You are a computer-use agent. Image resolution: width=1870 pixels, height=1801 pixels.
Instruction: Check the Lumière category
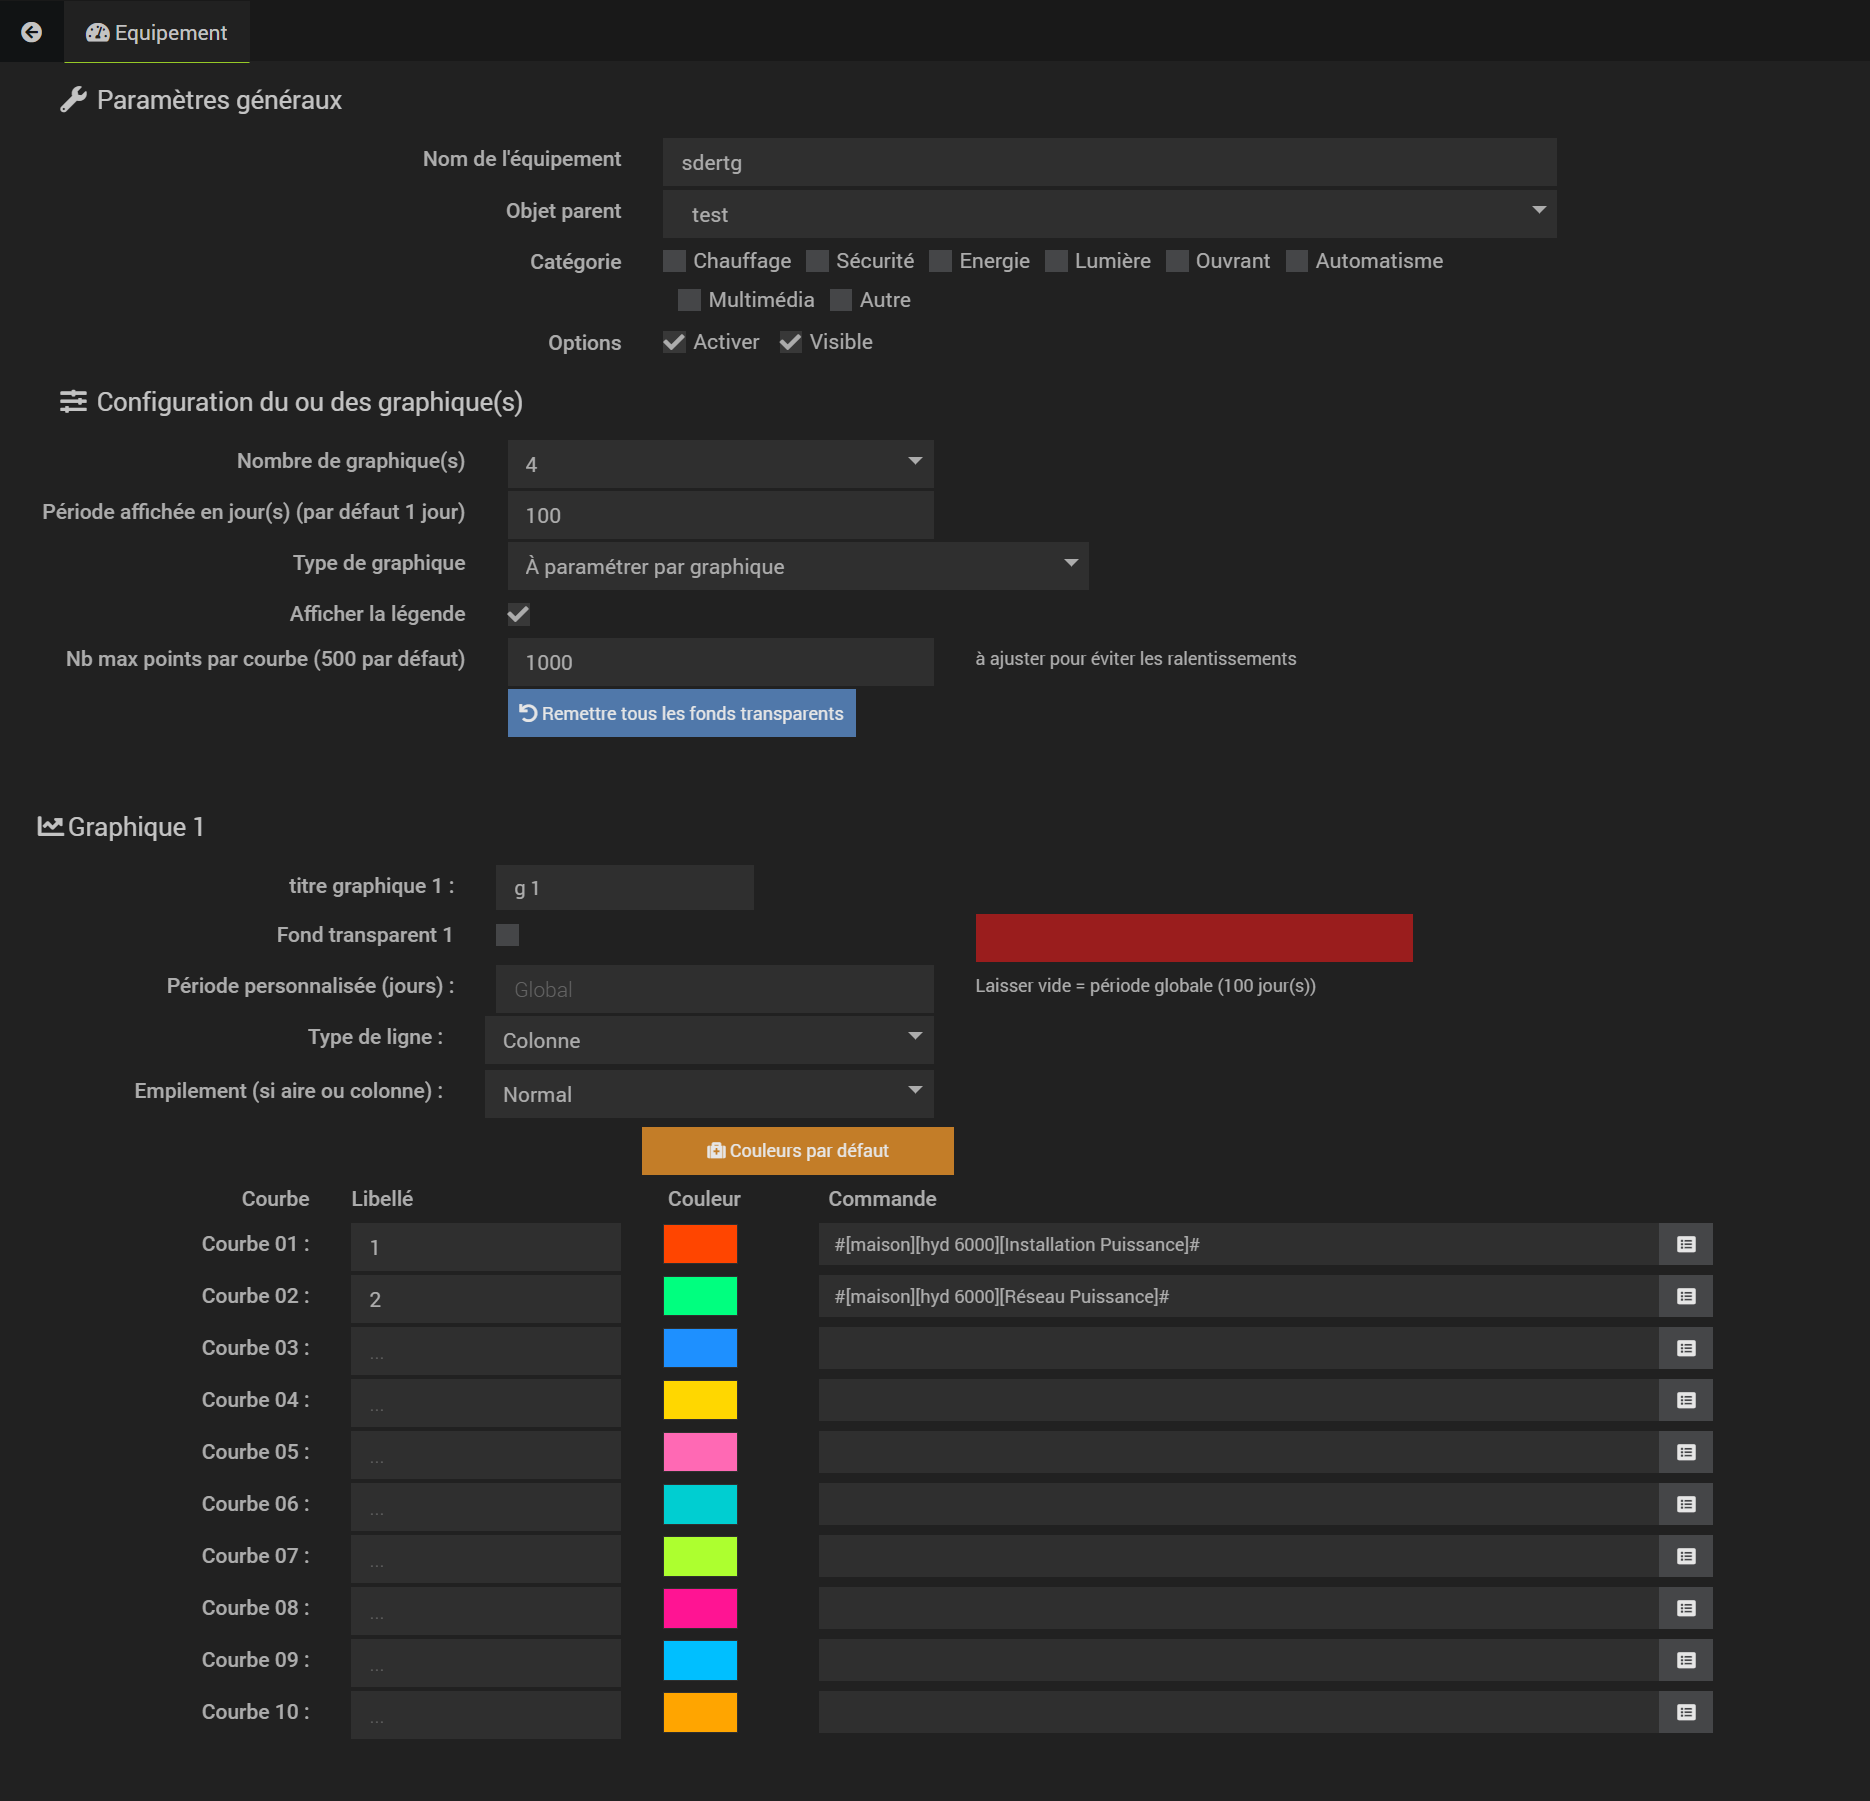(x=1057, y=261)
